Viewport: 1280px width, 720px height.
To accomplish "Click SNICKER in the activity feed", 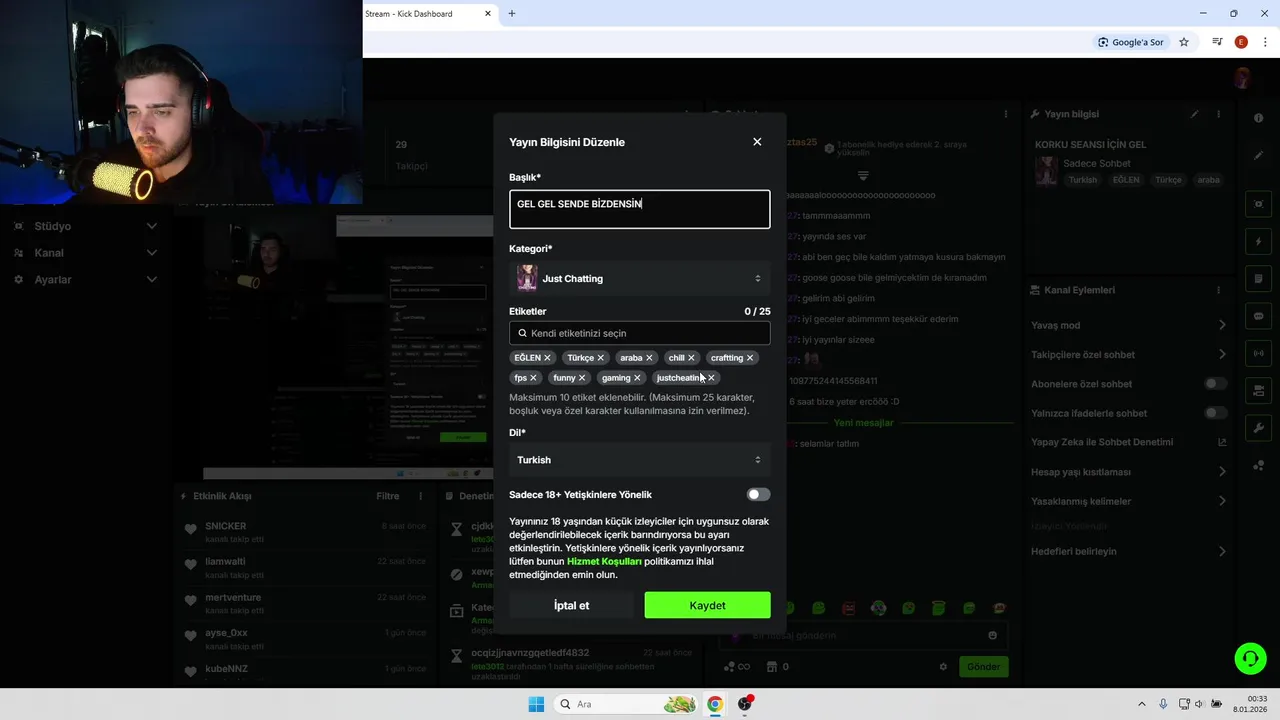I will coord(226,526).
